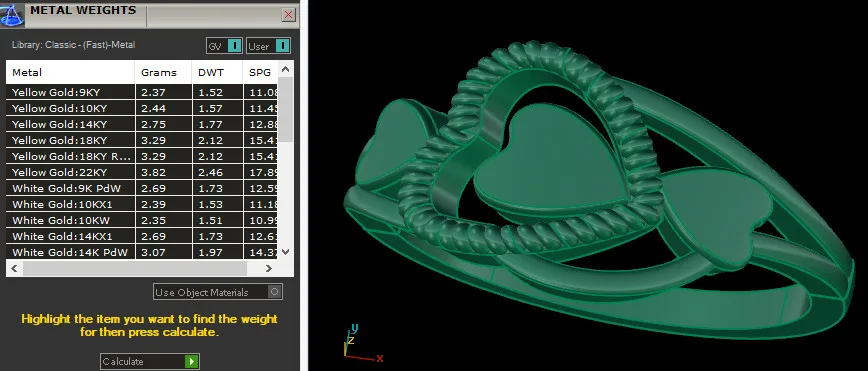Toggle the GV library switch
The image size is (868, 371).
[224, 46]
